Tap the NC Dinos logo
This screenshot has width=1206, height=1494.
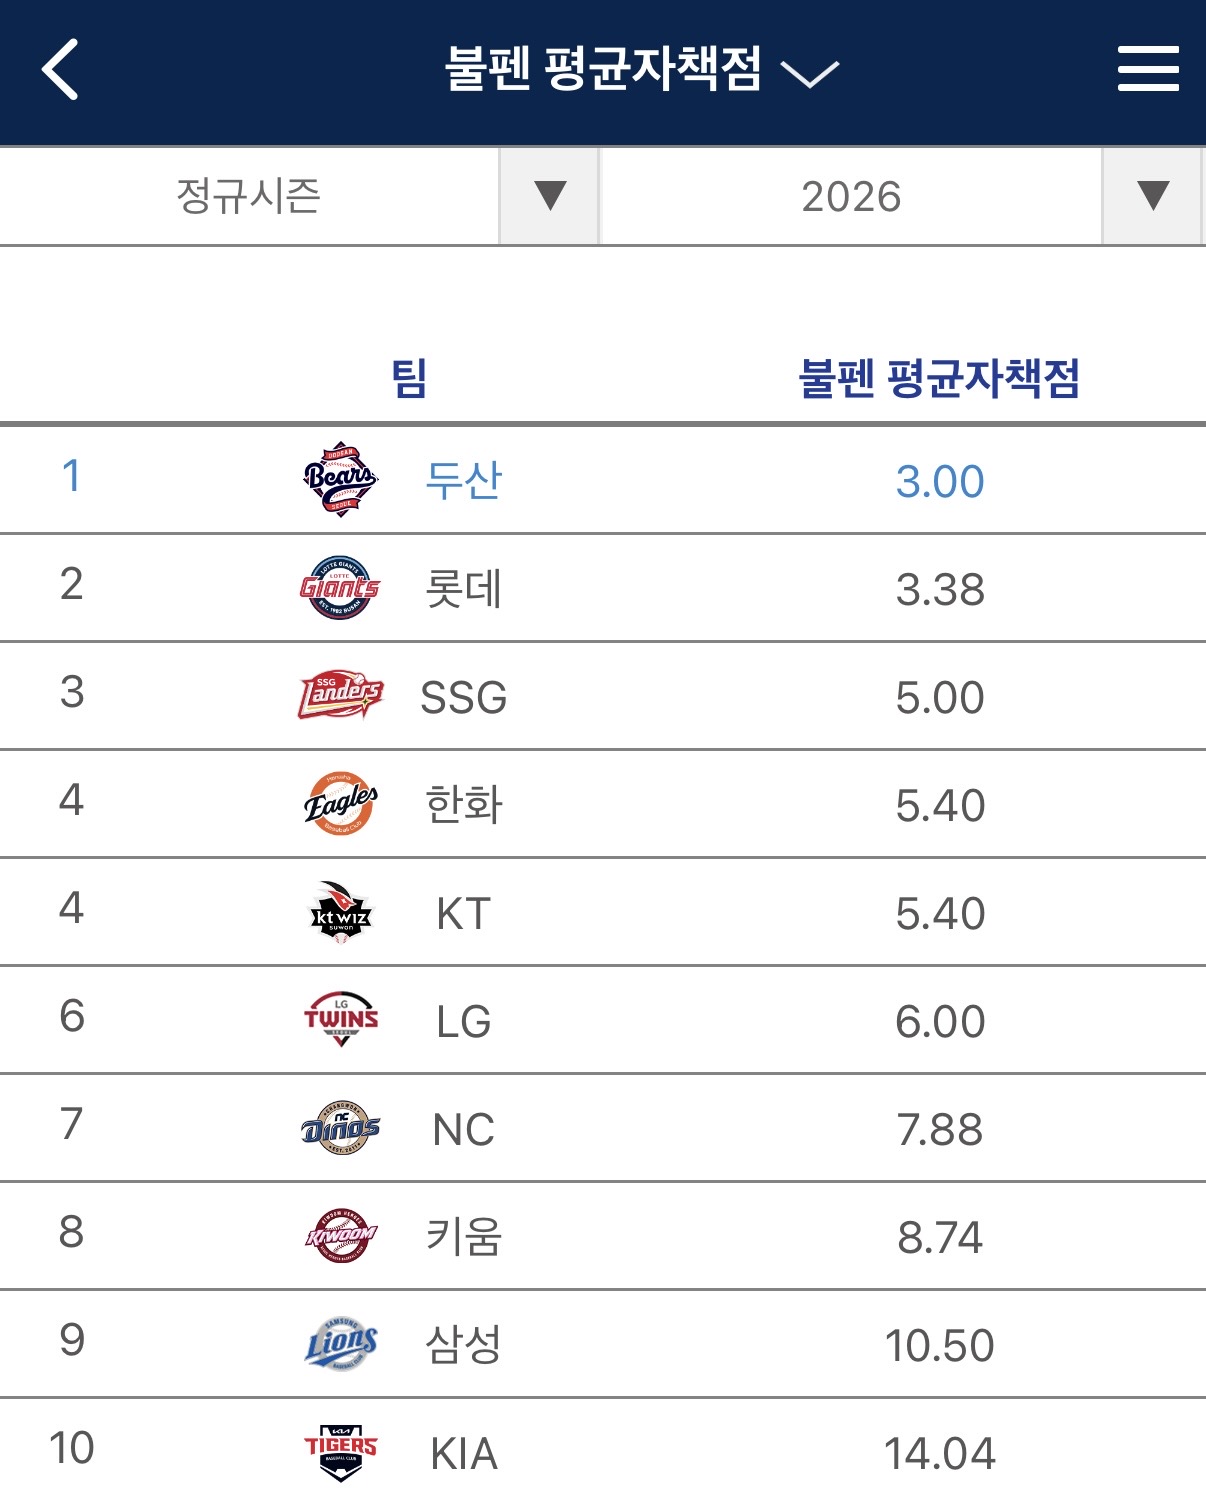click(x=340, y=1128)
